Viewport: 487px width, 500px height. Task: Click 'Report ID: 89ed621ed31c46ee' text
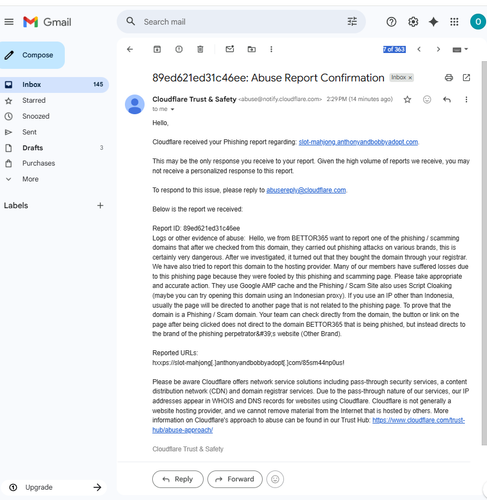[196, 228]
